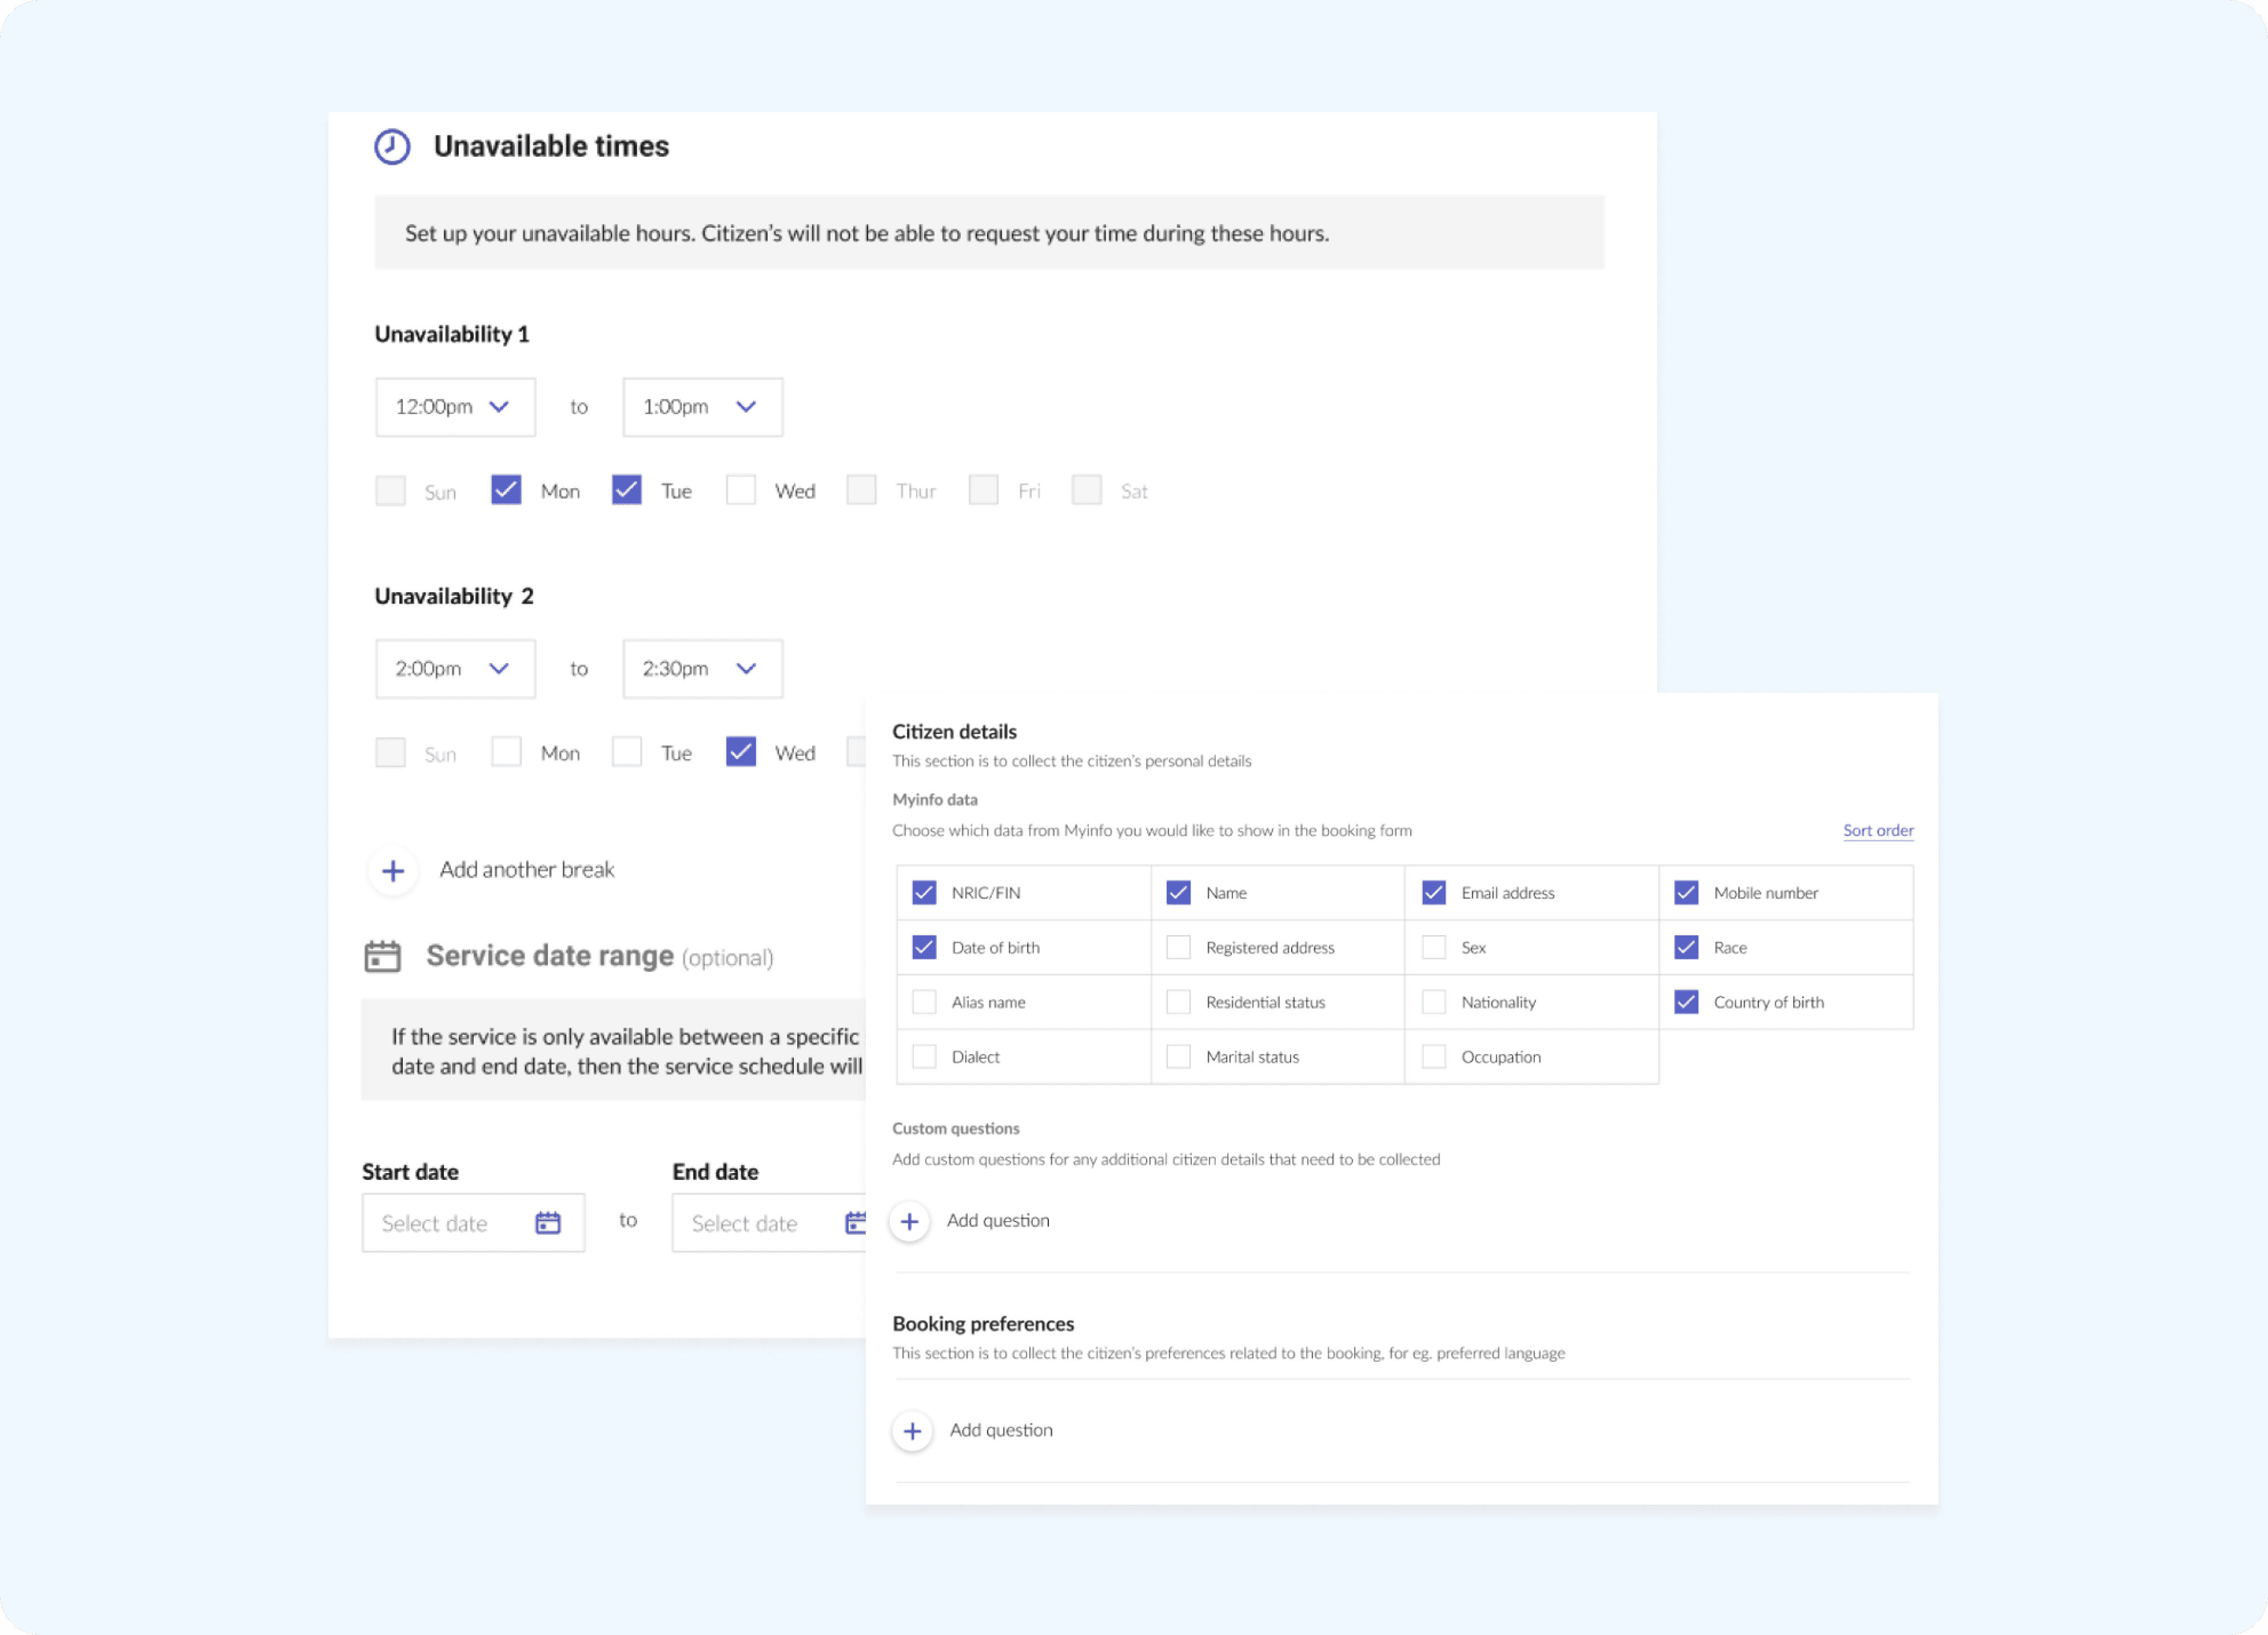Open the End date calendar picker icon
The image size is (2268, 1635).
856,1223
